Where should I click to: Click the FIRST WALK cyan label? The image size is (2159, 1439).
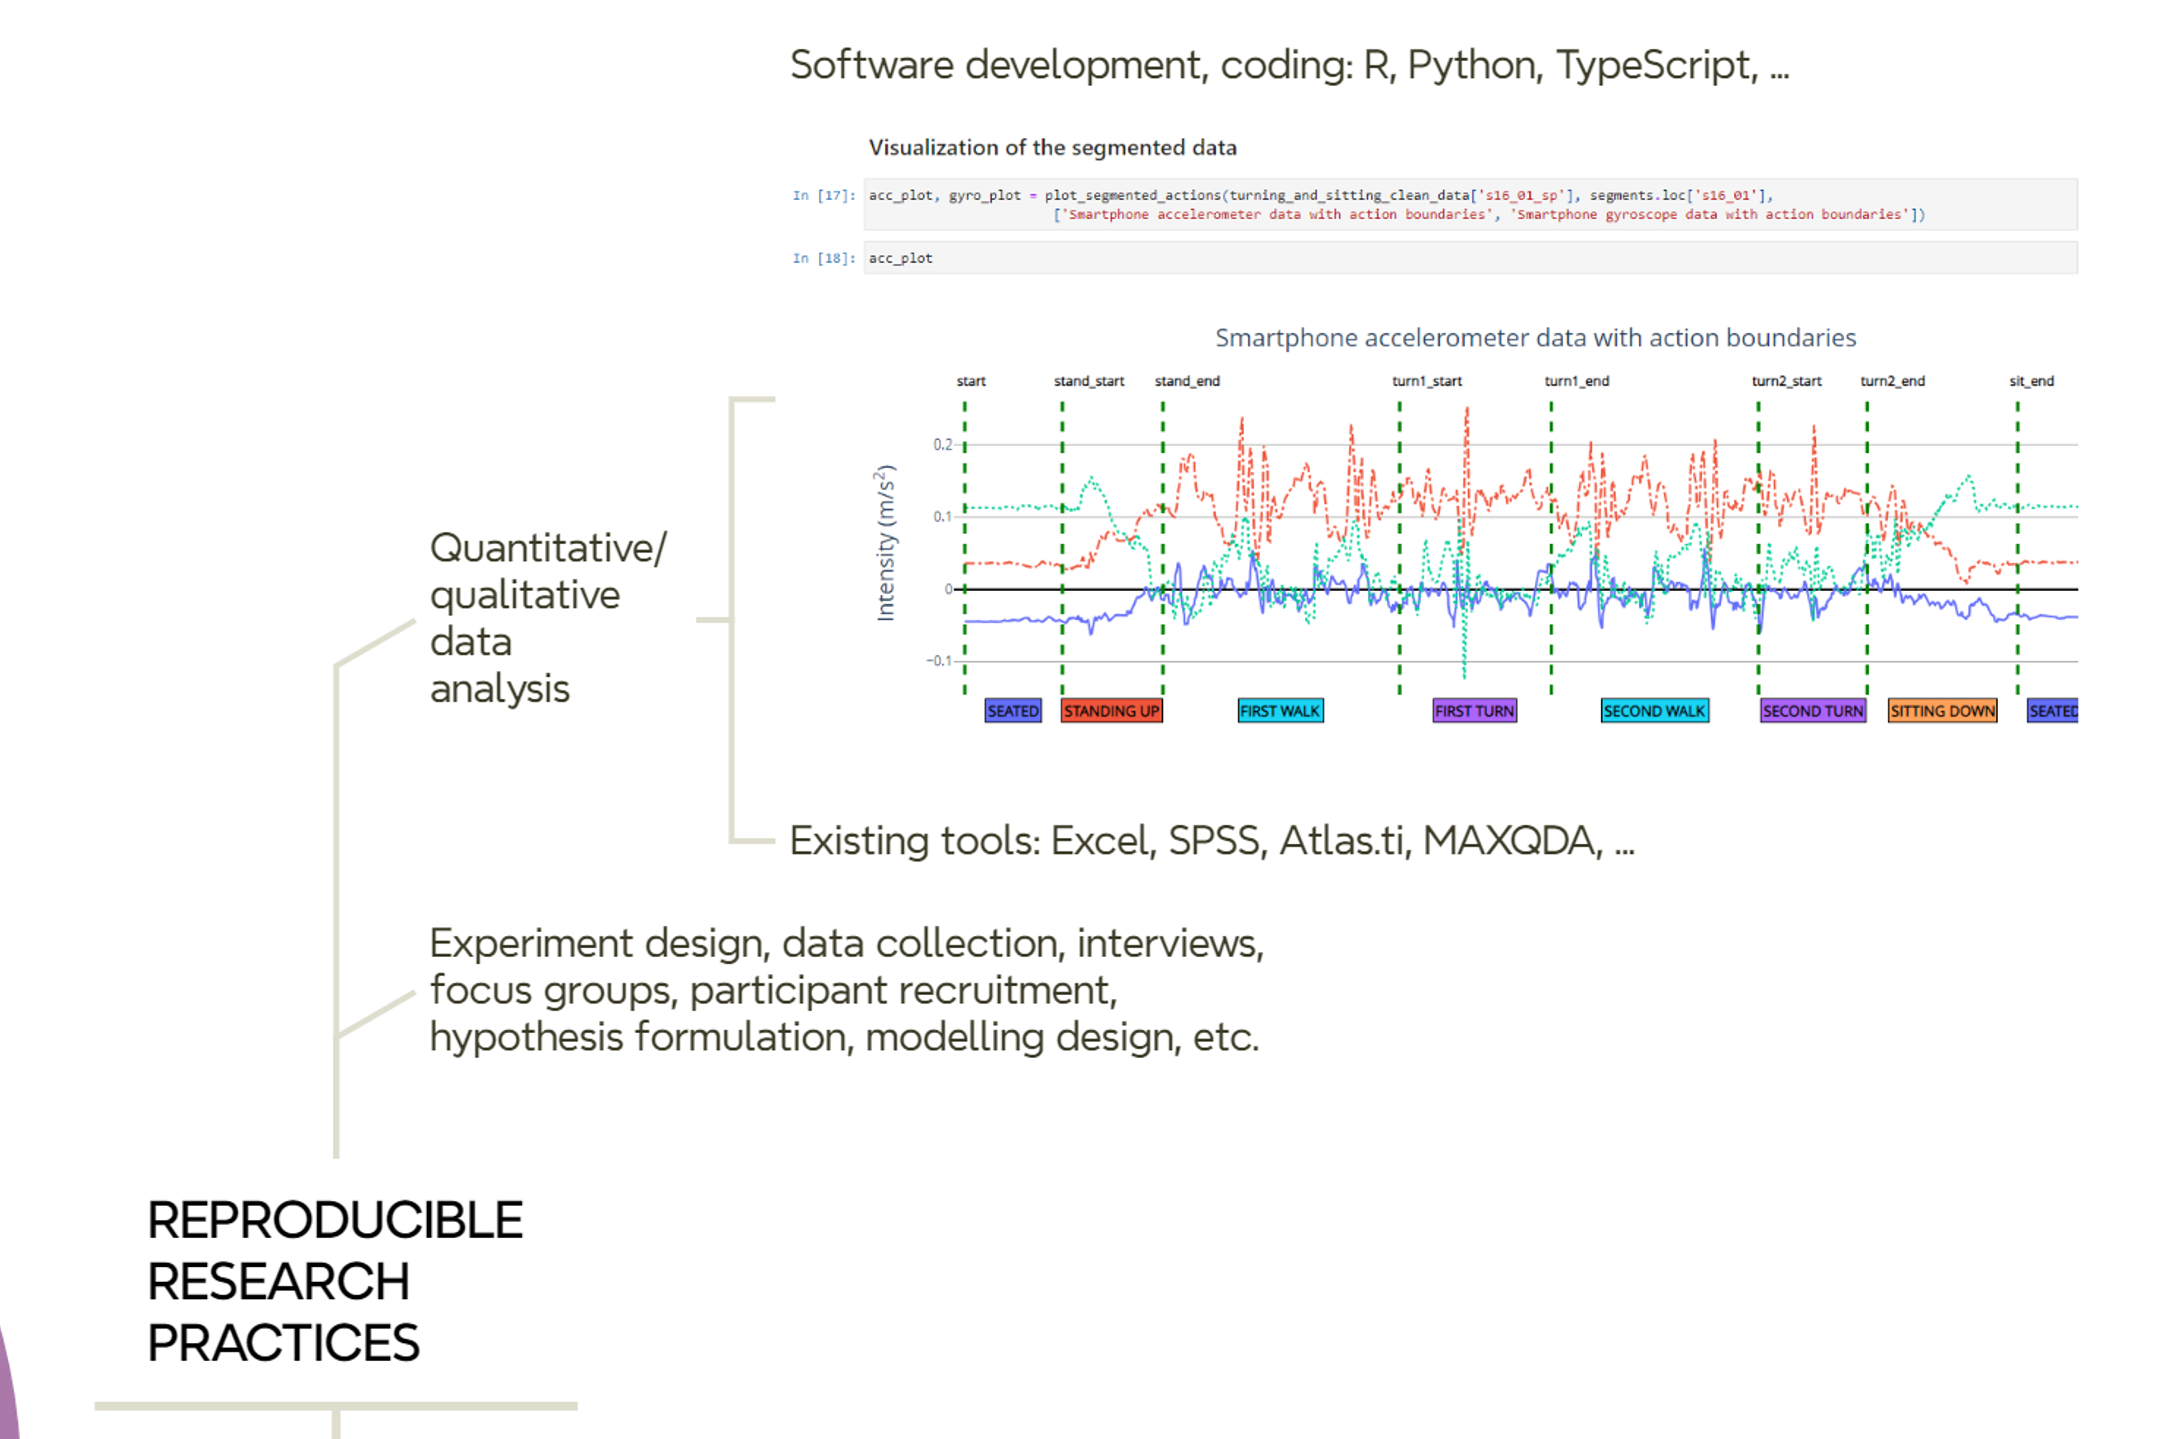pos(1280,711)
